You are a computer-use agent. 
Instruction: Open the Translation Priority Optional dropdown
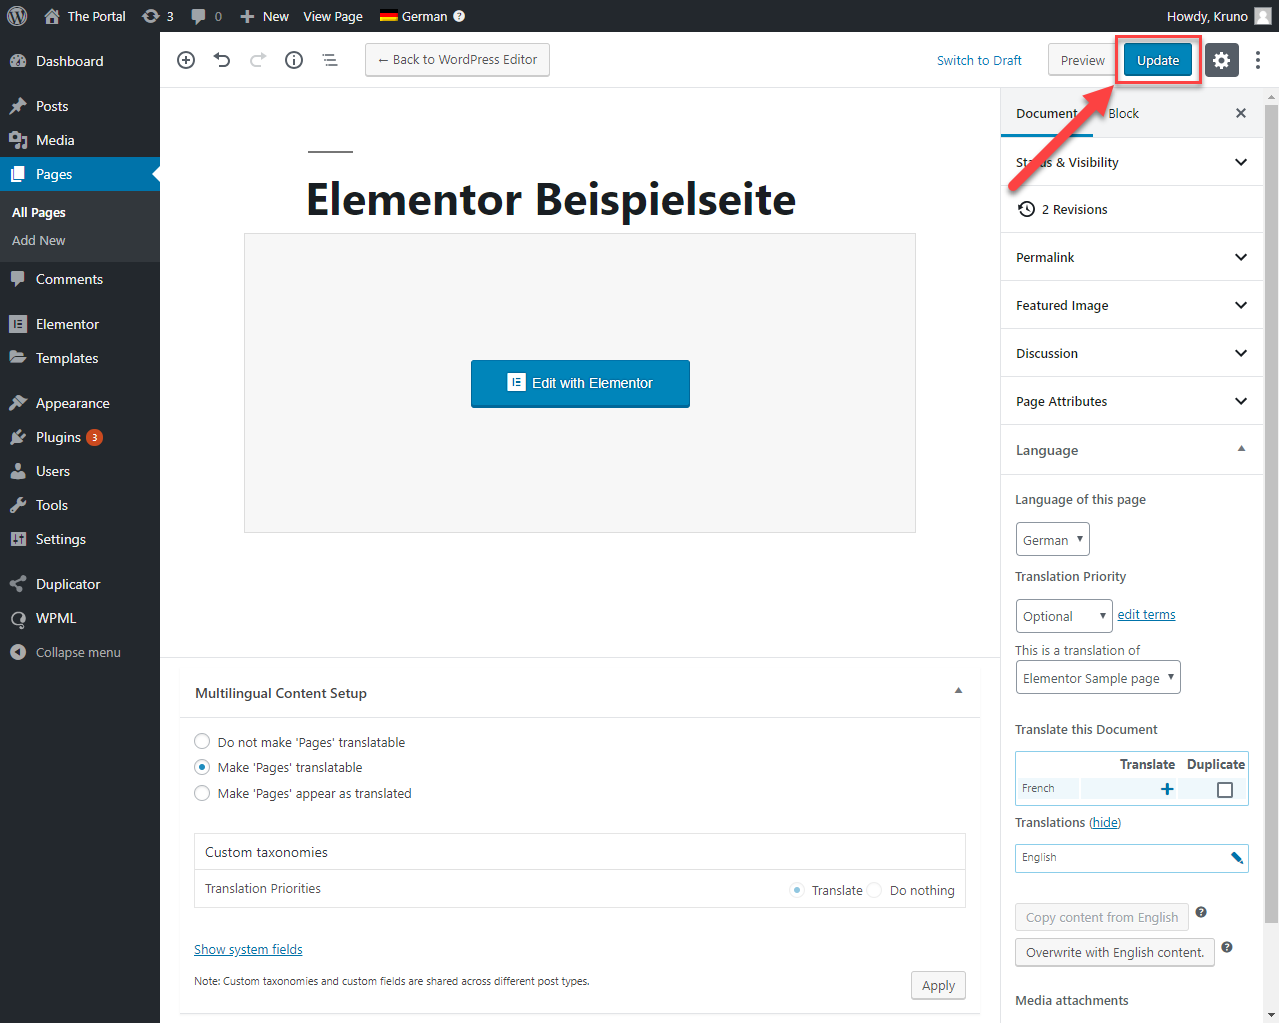click(x=1064, y=616)
